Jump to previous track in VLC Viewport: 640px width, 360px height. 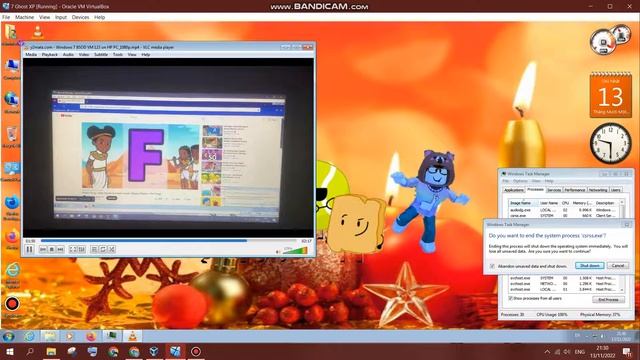[43, 249]
